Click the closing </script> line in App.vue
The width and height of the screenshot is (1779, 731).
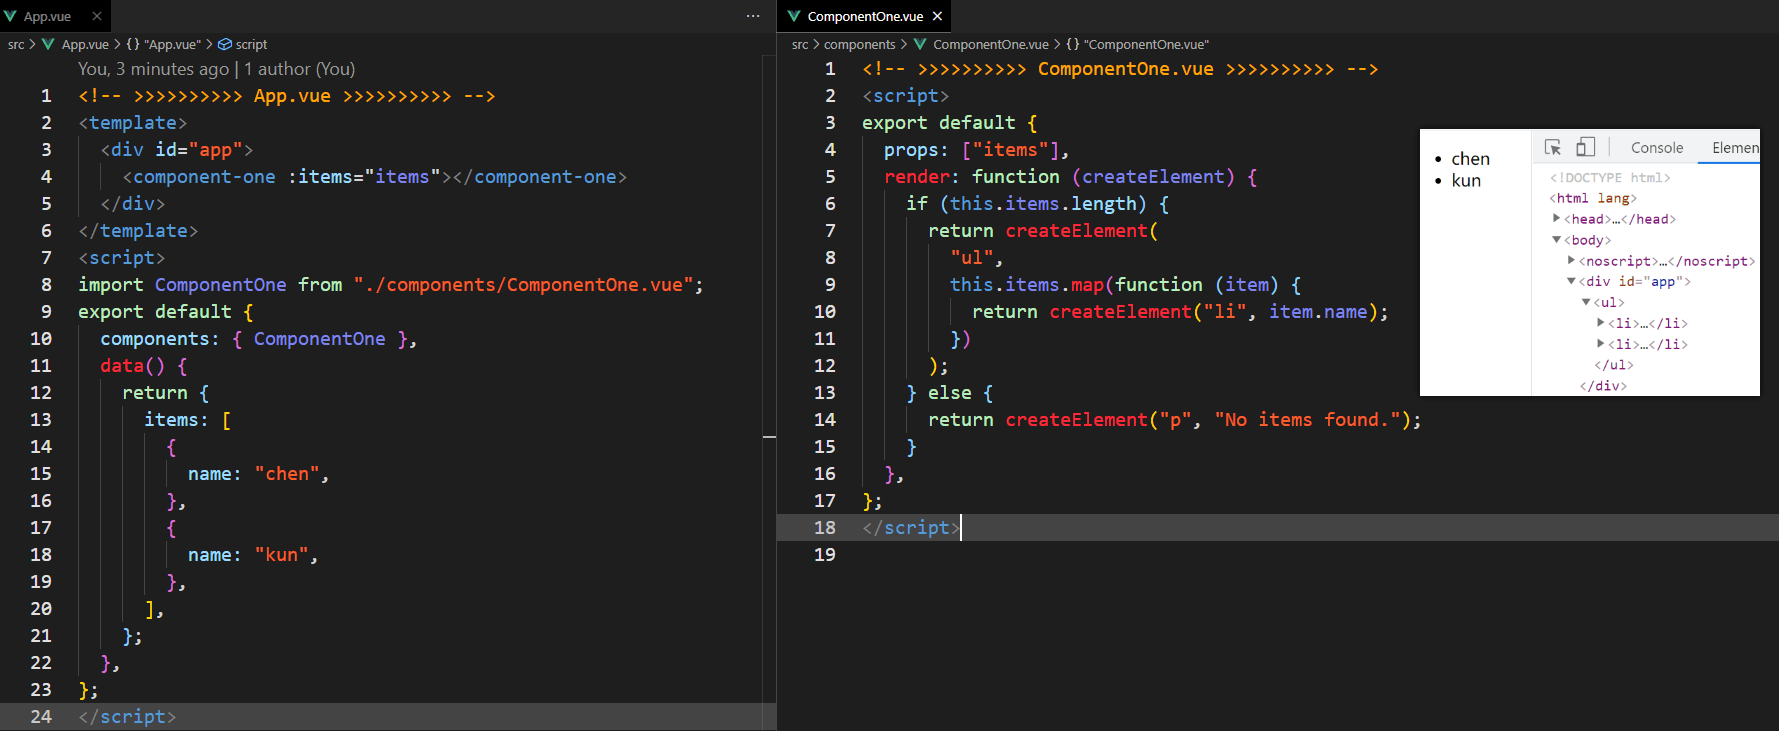click(x=127, y=717)
